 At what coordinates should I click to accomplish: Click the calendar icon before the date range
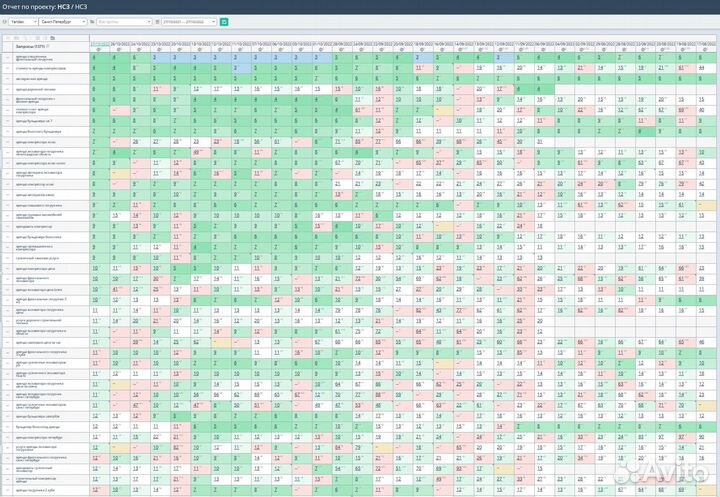[x=156, y=21]
